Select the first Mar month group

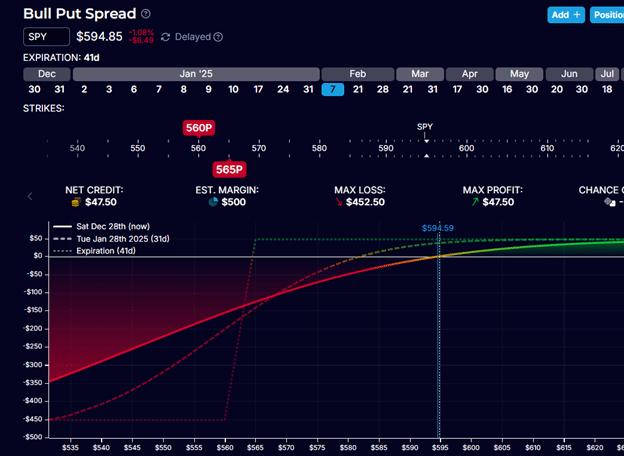tap(420, 74)
